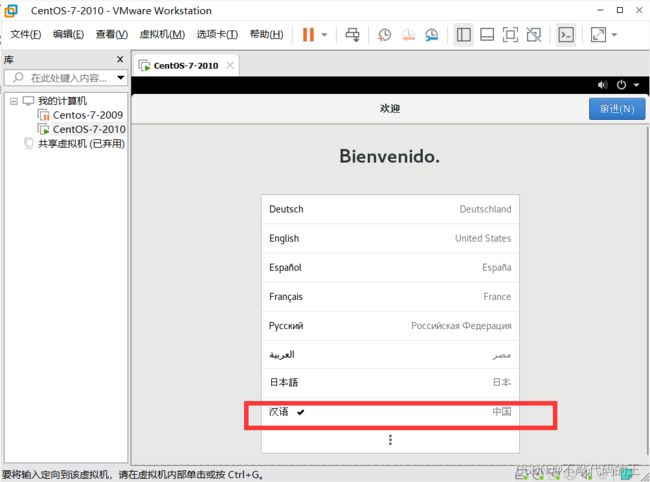Open the power options dropdown beside pause
This screenshot has height=482, width=650.
pos(325,35)
